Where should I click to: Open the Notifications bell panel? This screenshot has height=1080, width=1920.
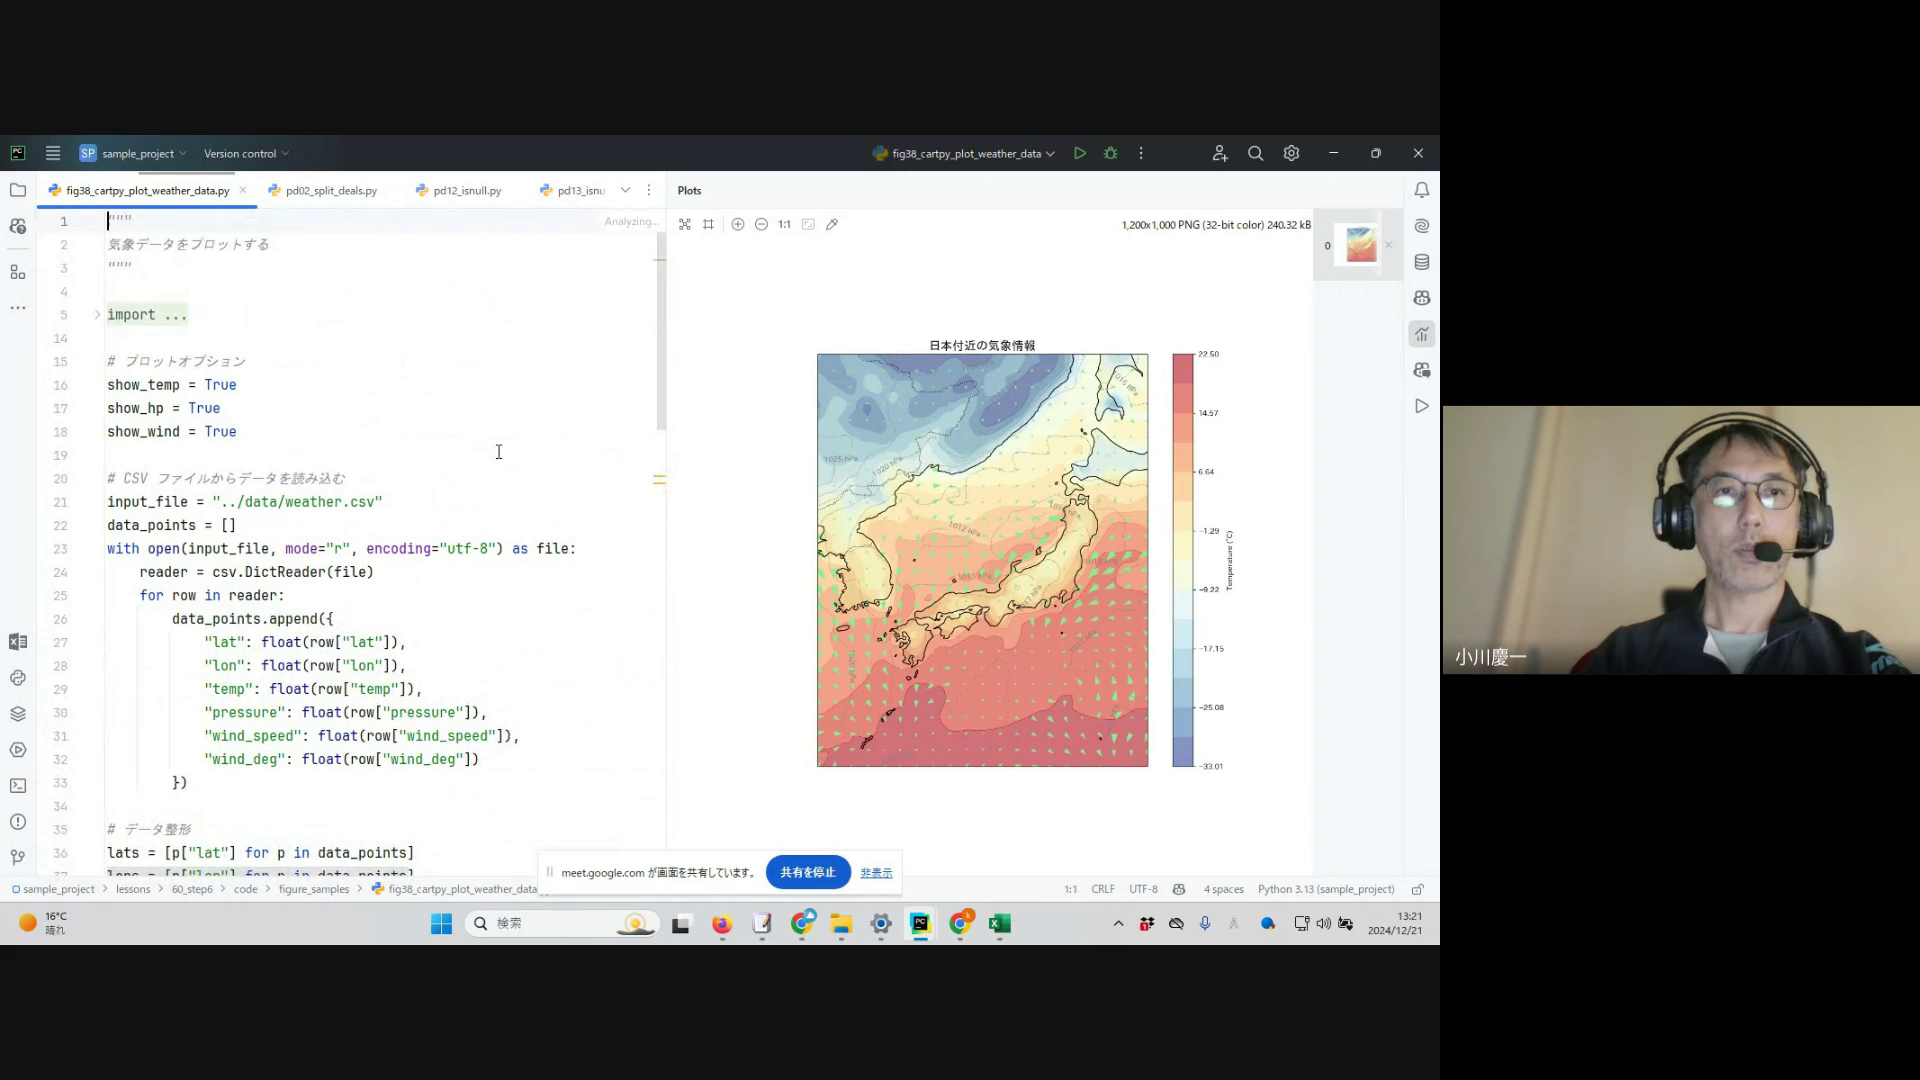click(x=1421, y=190)
